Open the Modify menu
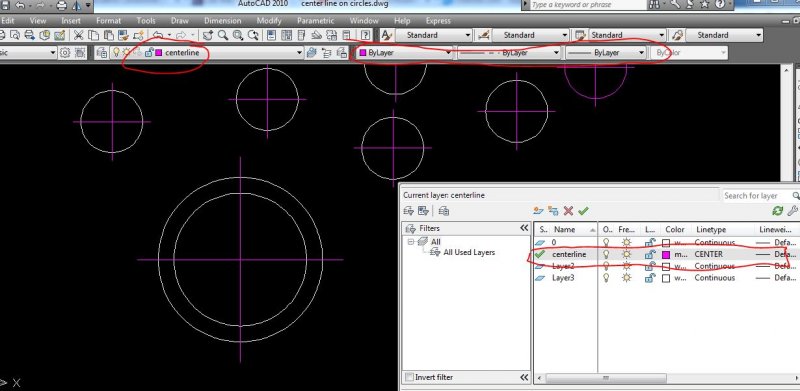800x391 pixels. (x=269, y=21)
